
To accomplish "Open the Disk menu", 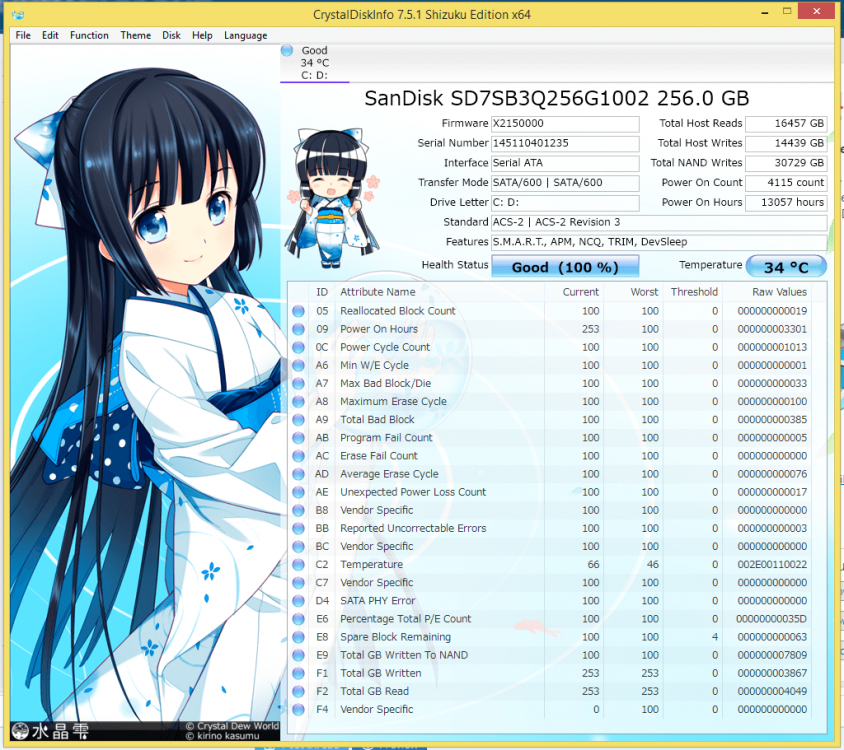I will [171, 36].
